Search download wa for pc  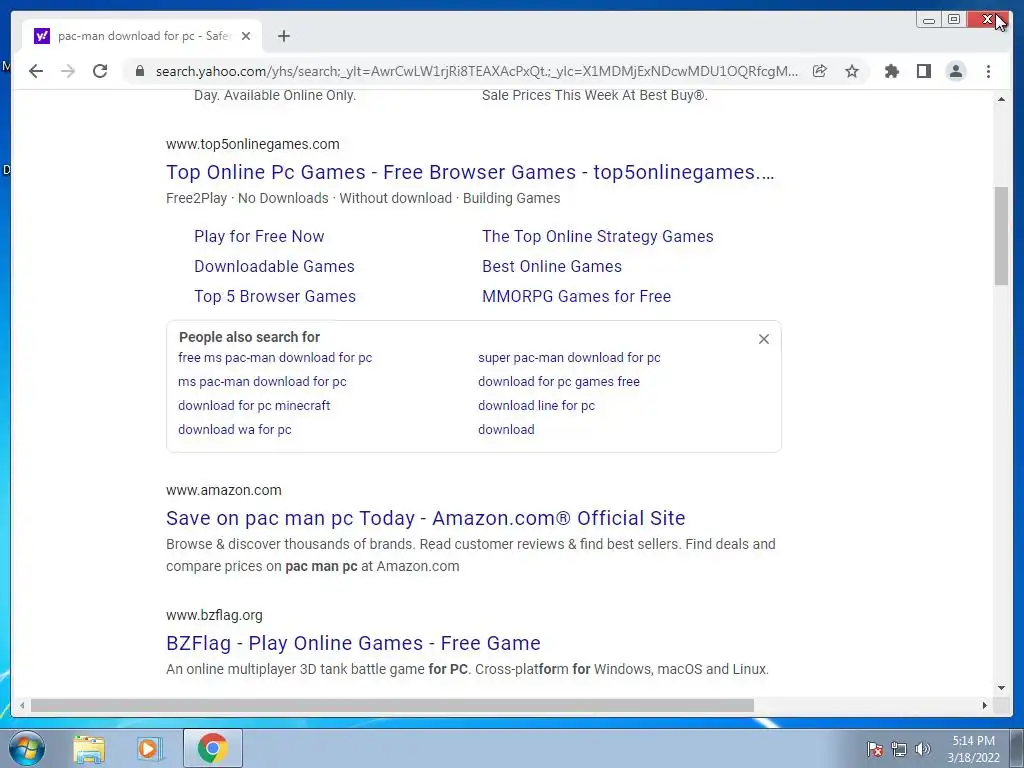pos(234,430)
